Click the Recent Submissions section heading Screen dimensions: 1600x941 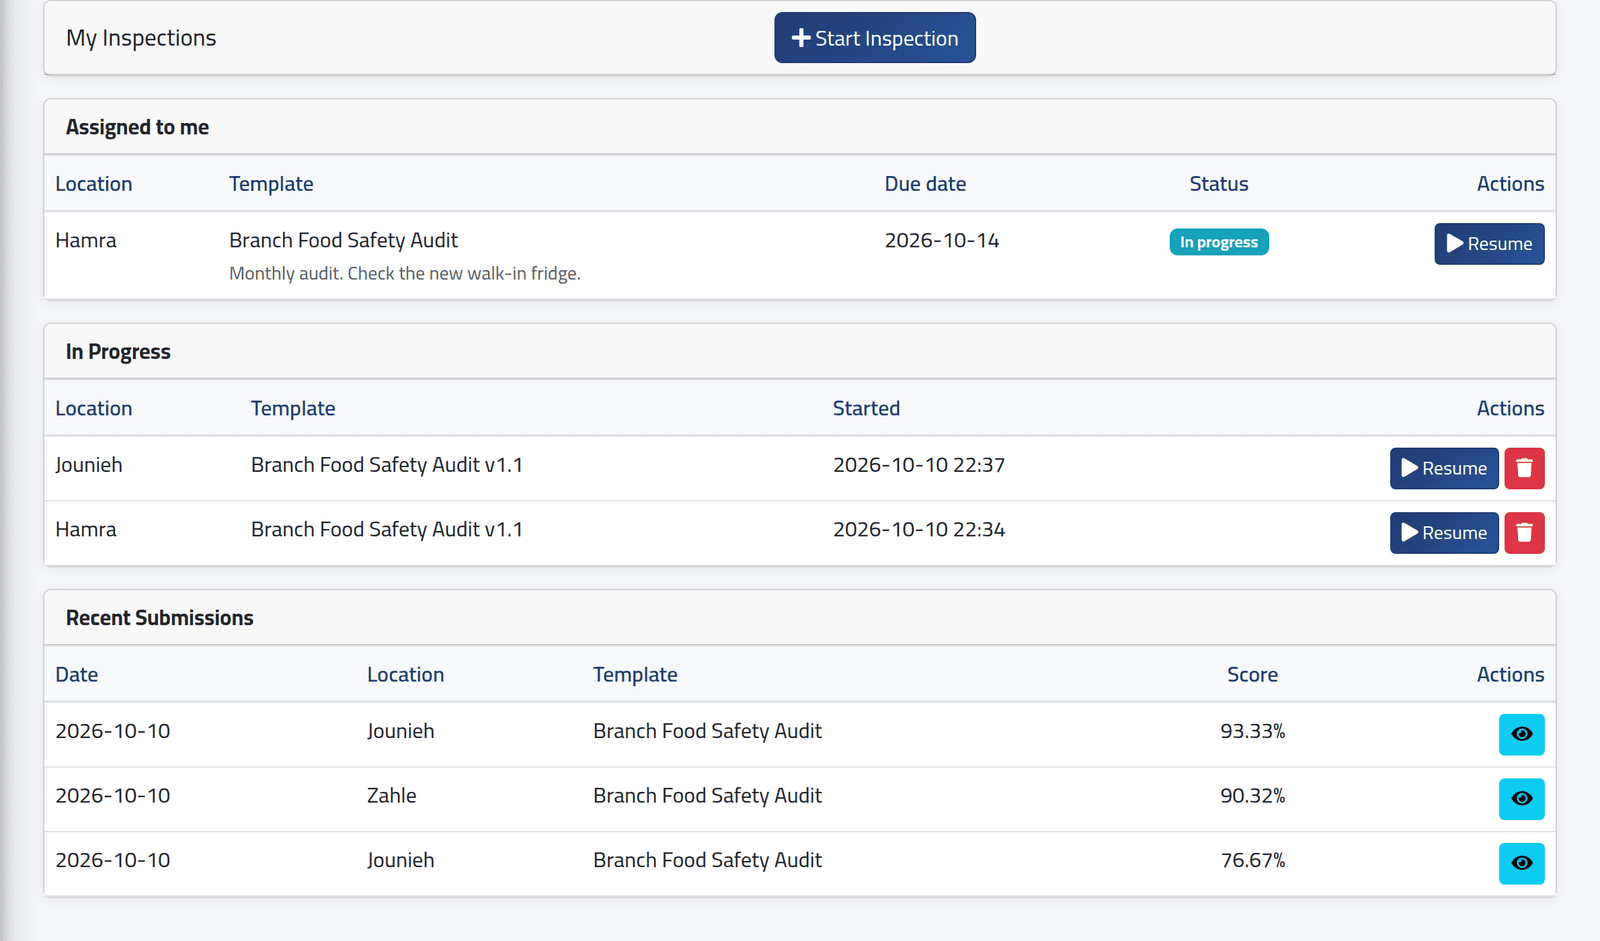pyautogui.click(x=160, y=618)
